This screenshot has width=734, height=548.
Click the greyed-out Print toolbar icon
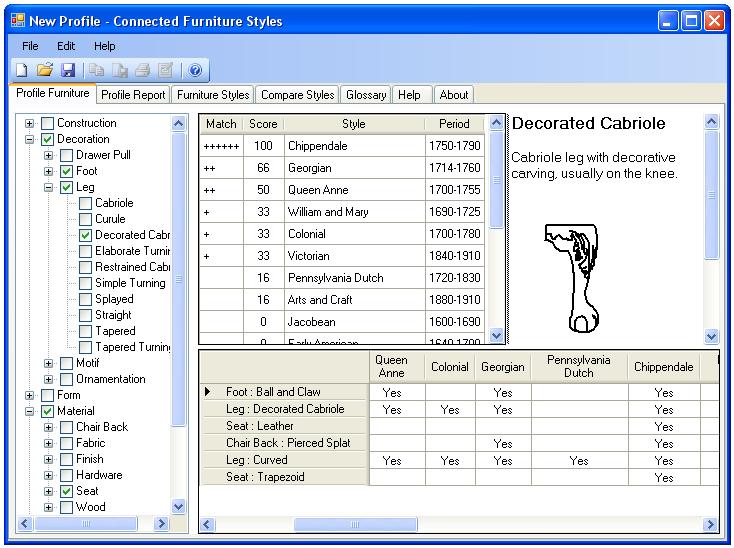tap(143, 70)
